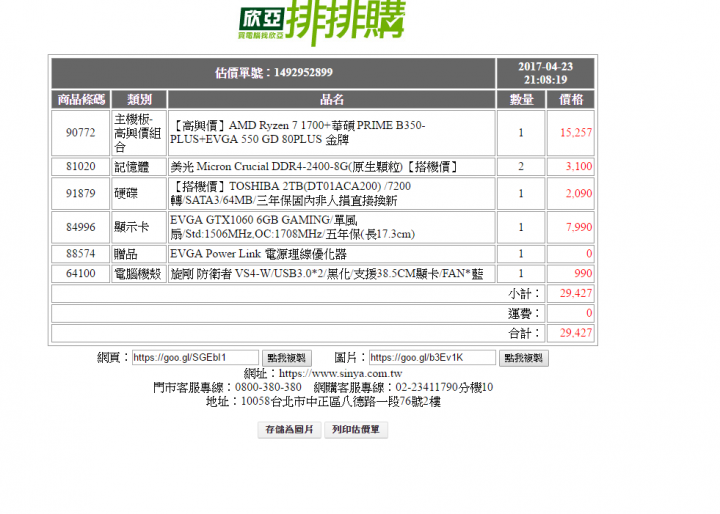This screenshot has width=720, height=514.
Task: Select product code 64100
Action: 80,273
